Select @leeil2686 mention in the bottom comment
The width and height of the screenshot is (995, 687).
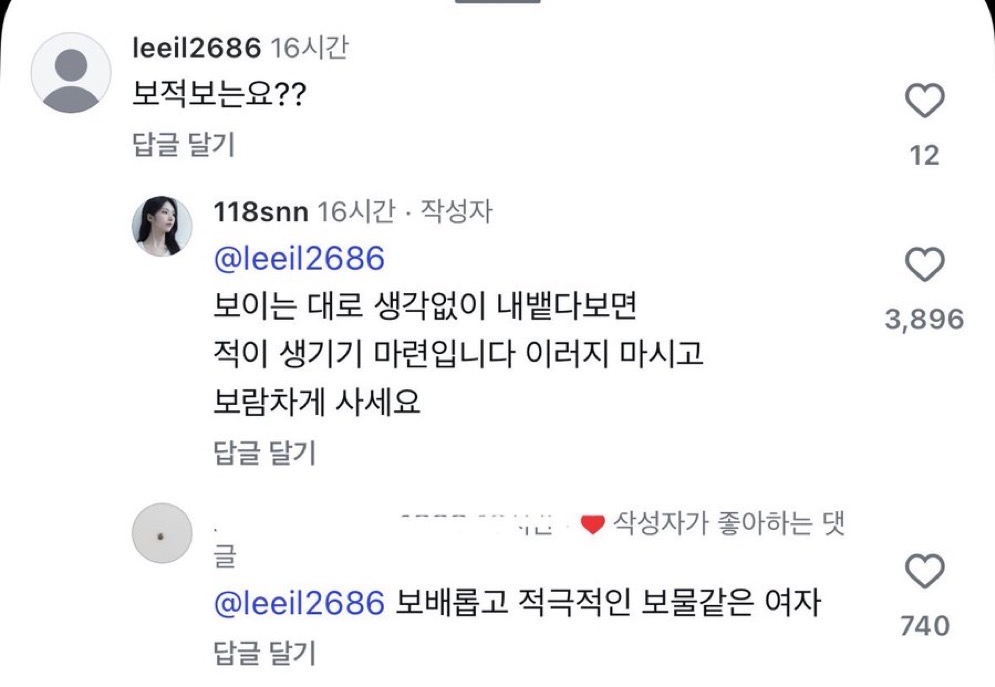pyautogui.click(x=299, y=603)
